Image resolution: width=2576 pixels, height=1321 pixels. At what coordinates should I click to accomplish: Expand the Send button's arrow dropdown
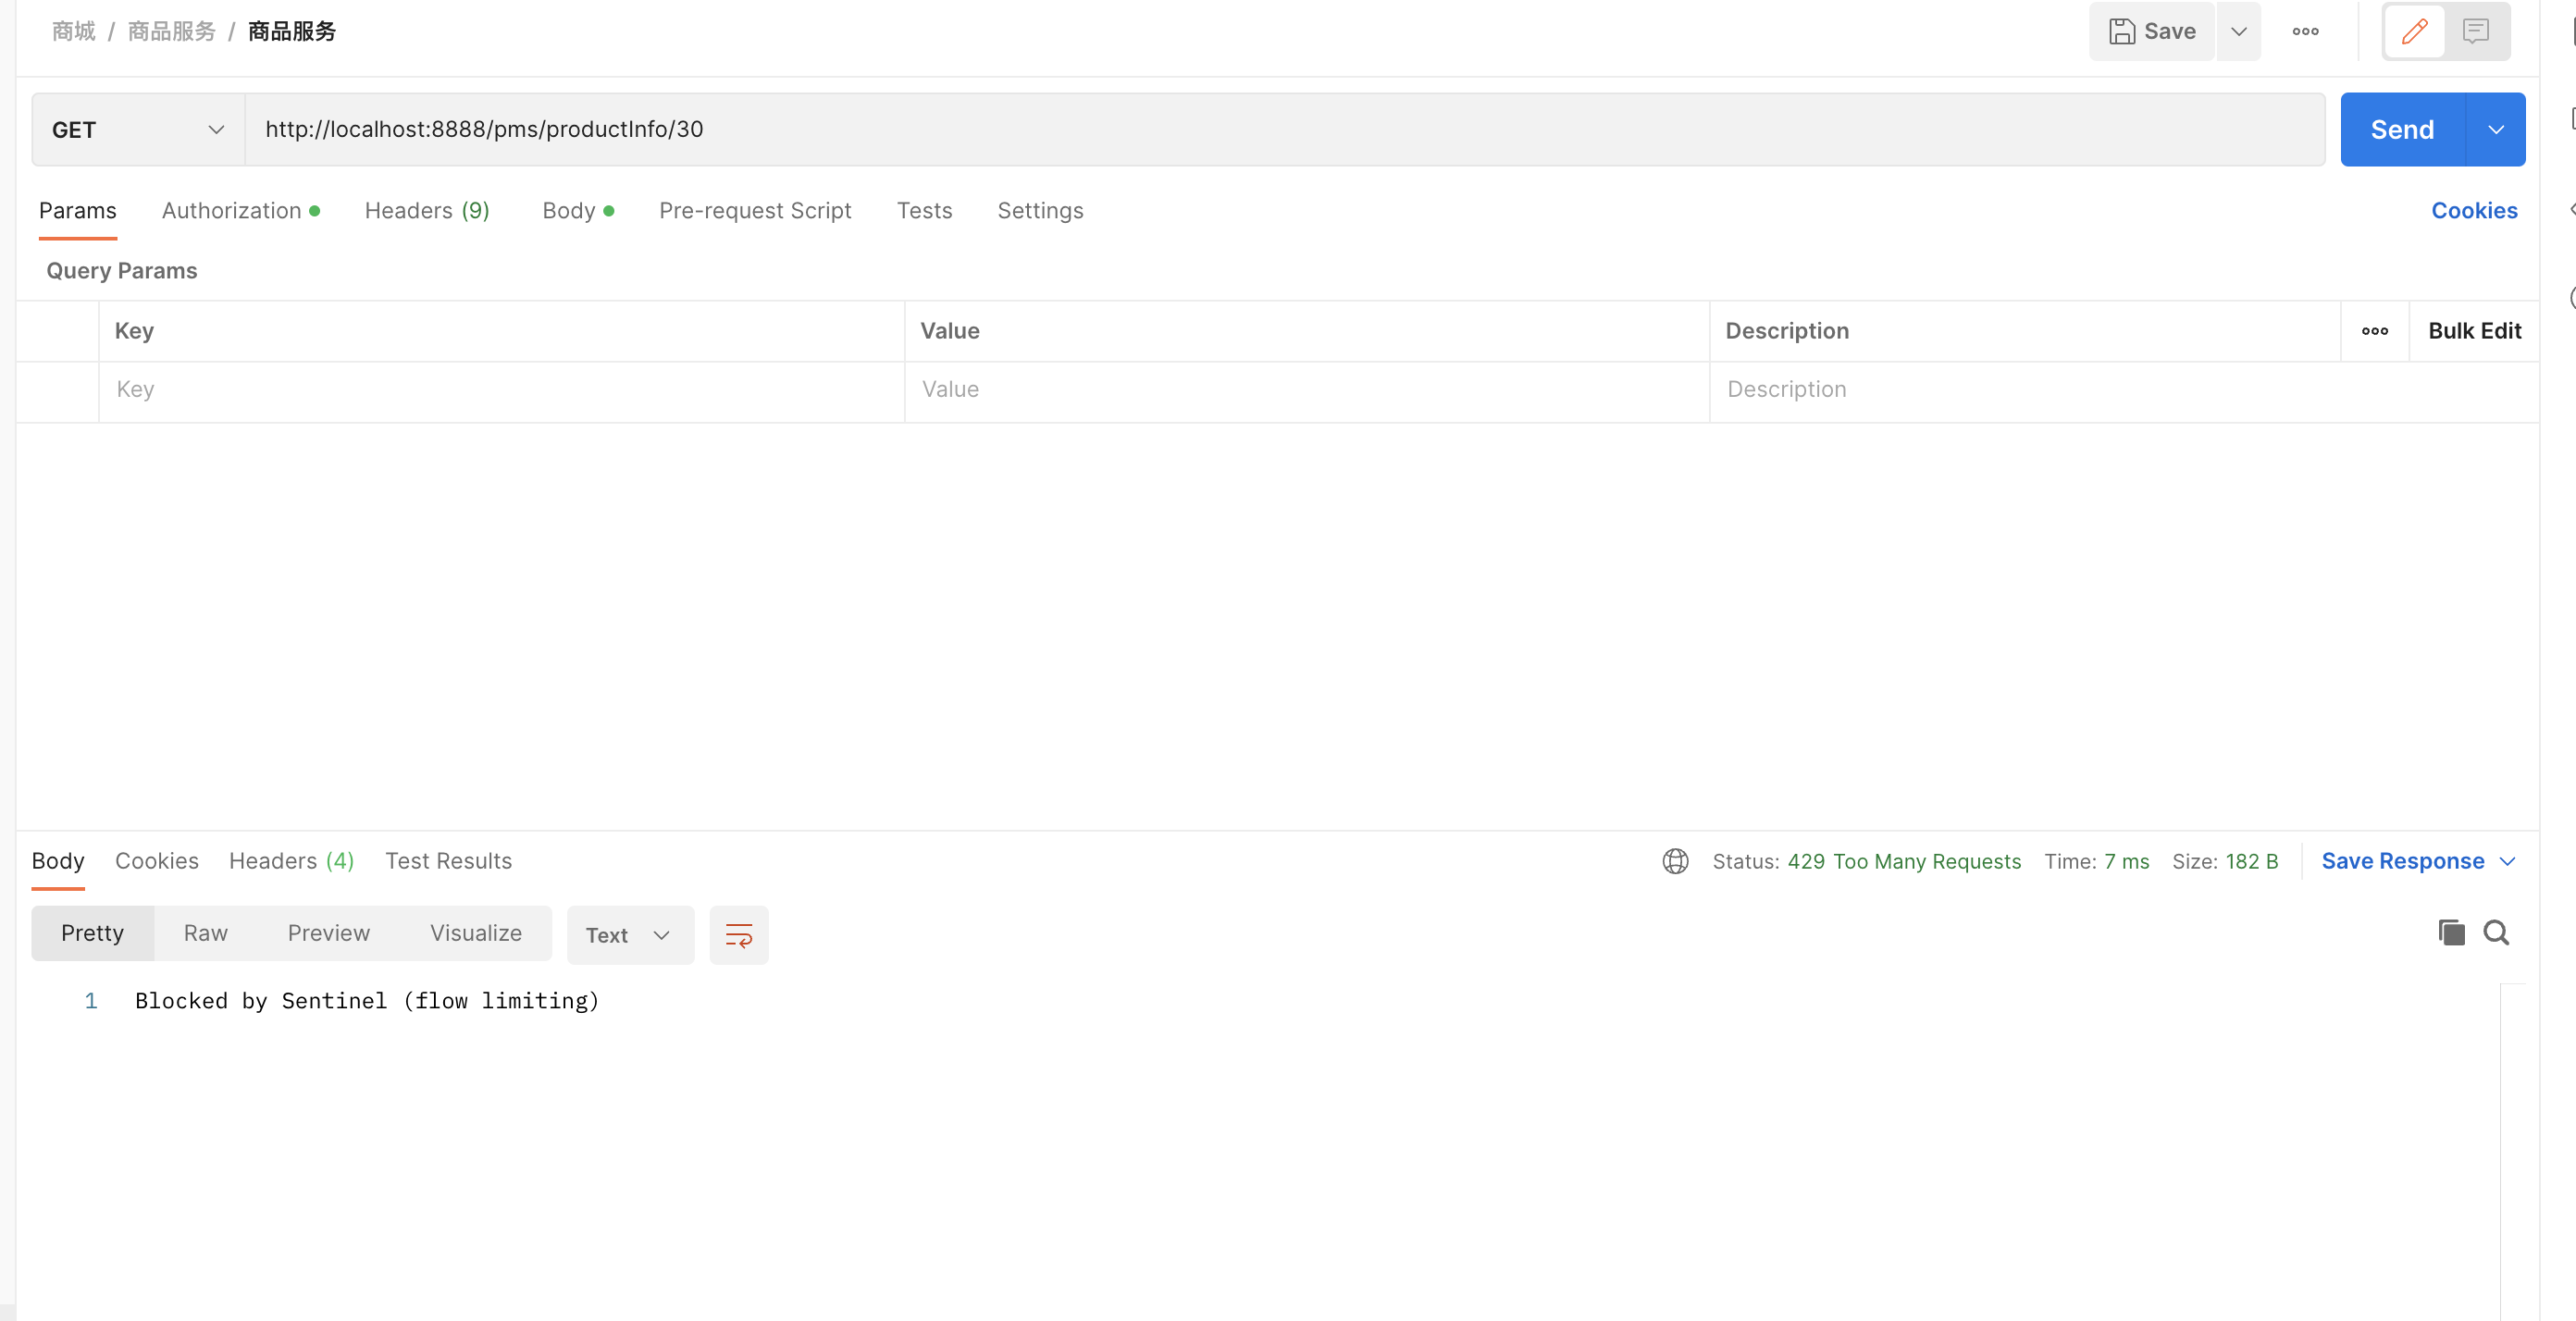2495,130
